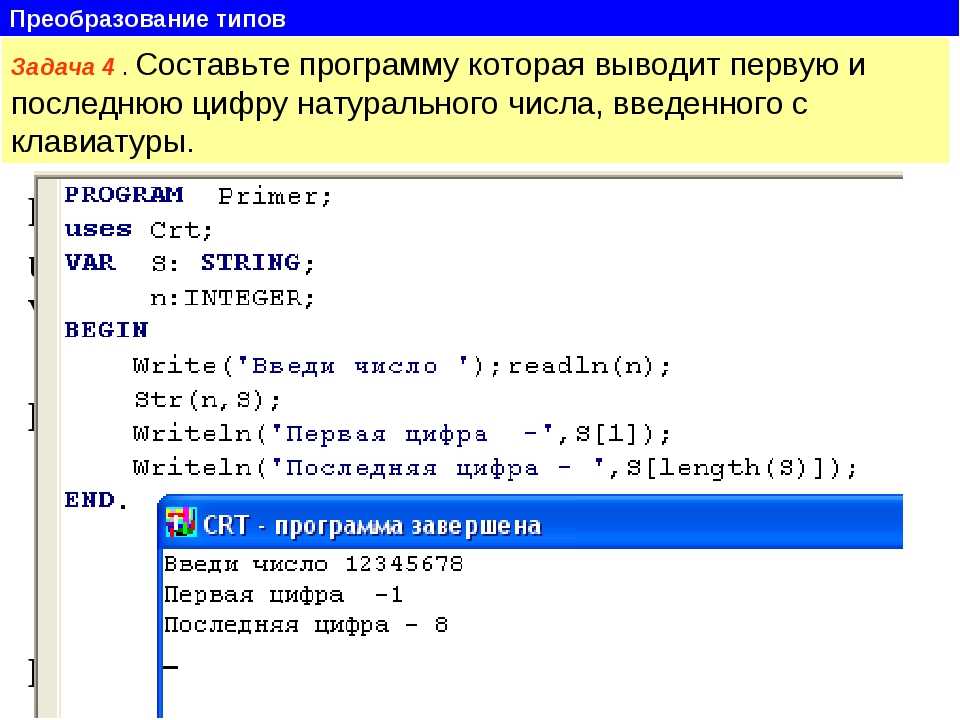Screen dimensions: 960x720
Task: Click the 'Str(n,S);' line
Action: coord(207,400)
